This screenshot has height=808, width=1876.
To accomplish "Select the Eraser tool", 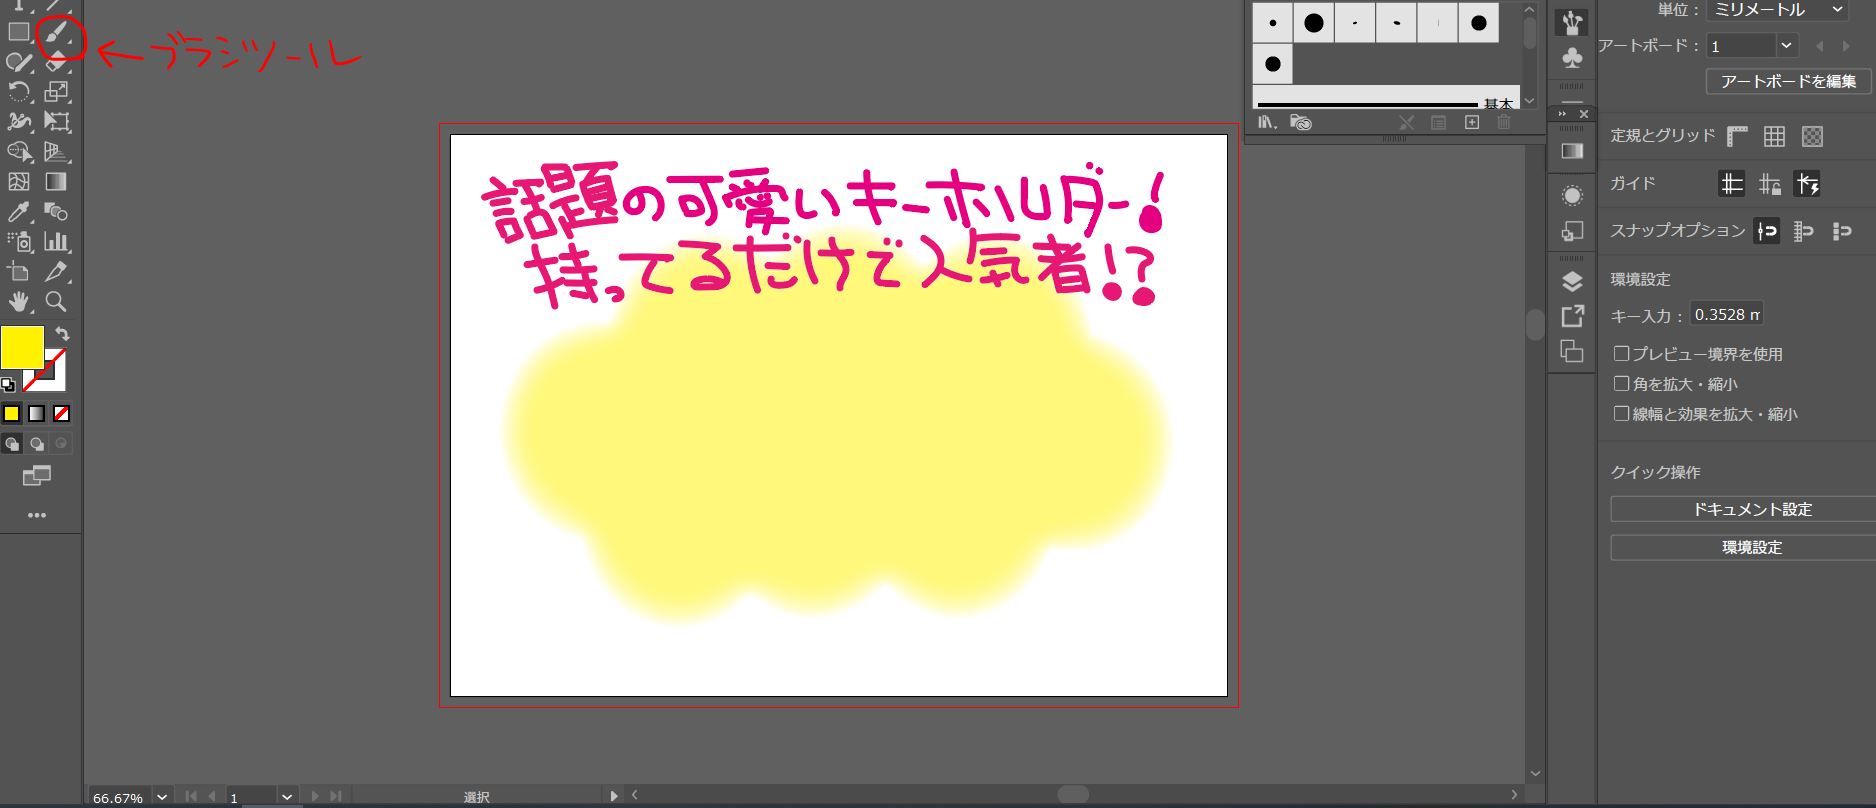I will point(56,62).
